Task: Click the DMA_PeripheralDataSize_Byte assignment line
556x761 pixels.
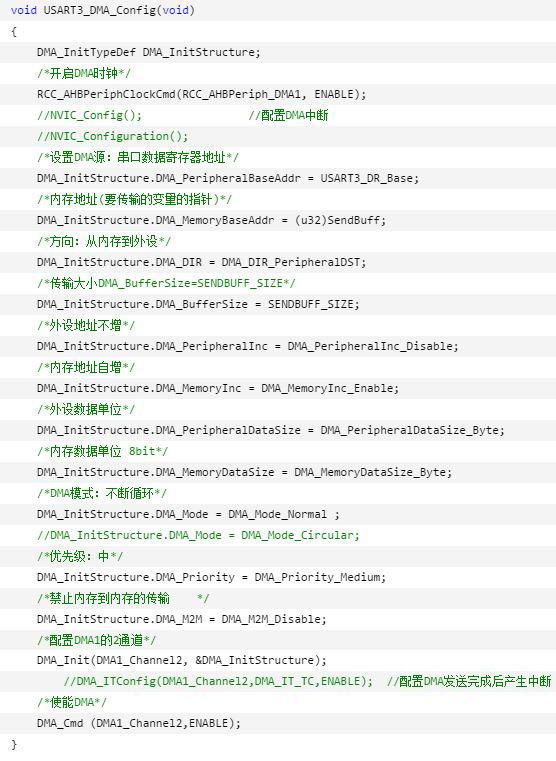Action: point(271,430)
